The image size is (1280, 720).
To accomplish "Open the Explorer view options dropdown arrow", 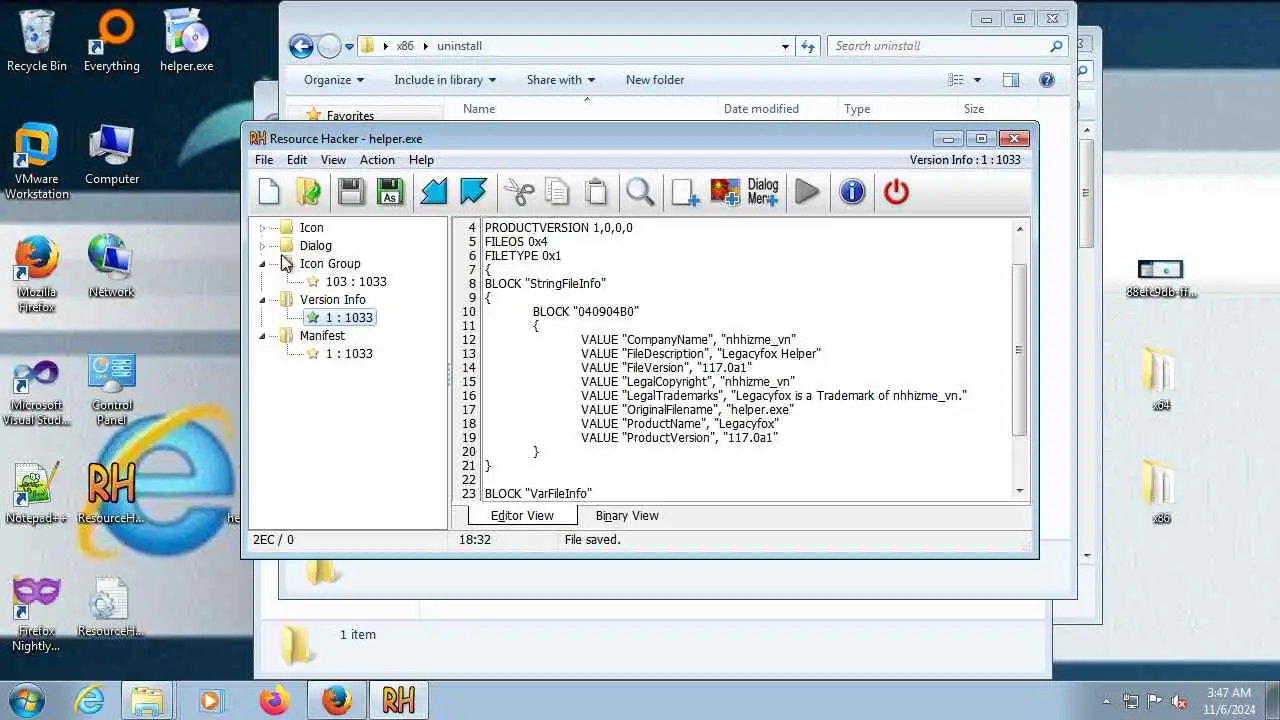I will [977, 80].
